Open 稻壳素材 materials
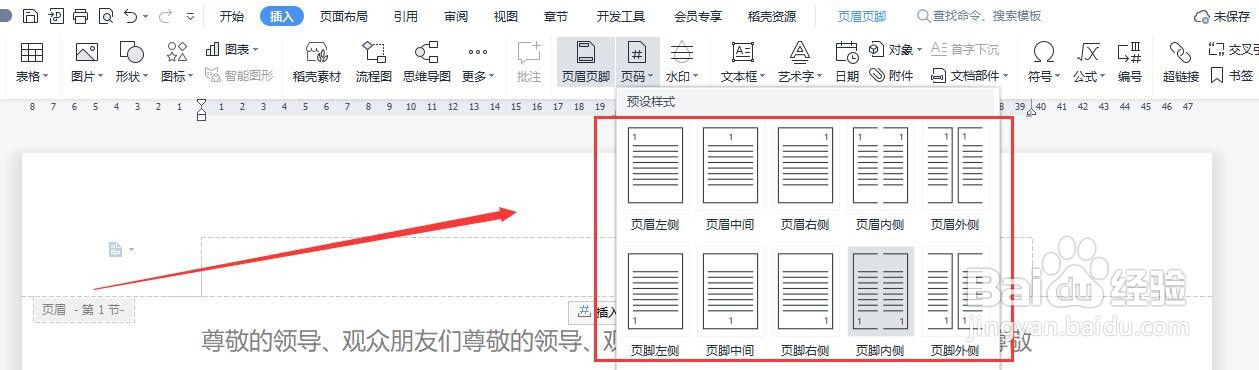Screen dimensions: 1259x370 [x=316, y=62]
